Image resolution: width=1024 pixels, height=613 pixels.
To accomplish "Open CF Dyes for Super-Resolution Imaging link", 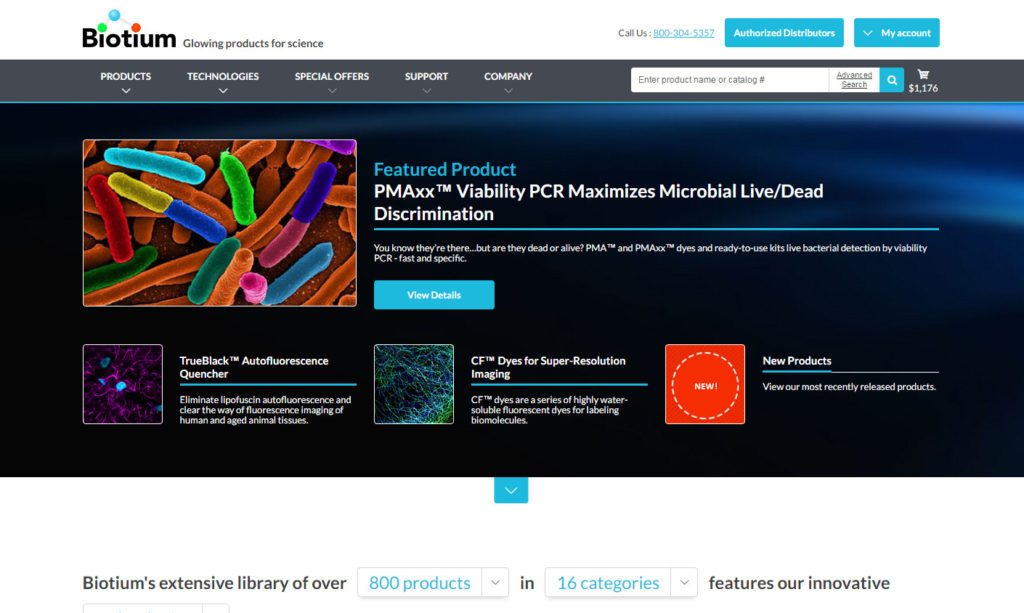I will coord(548,367).
